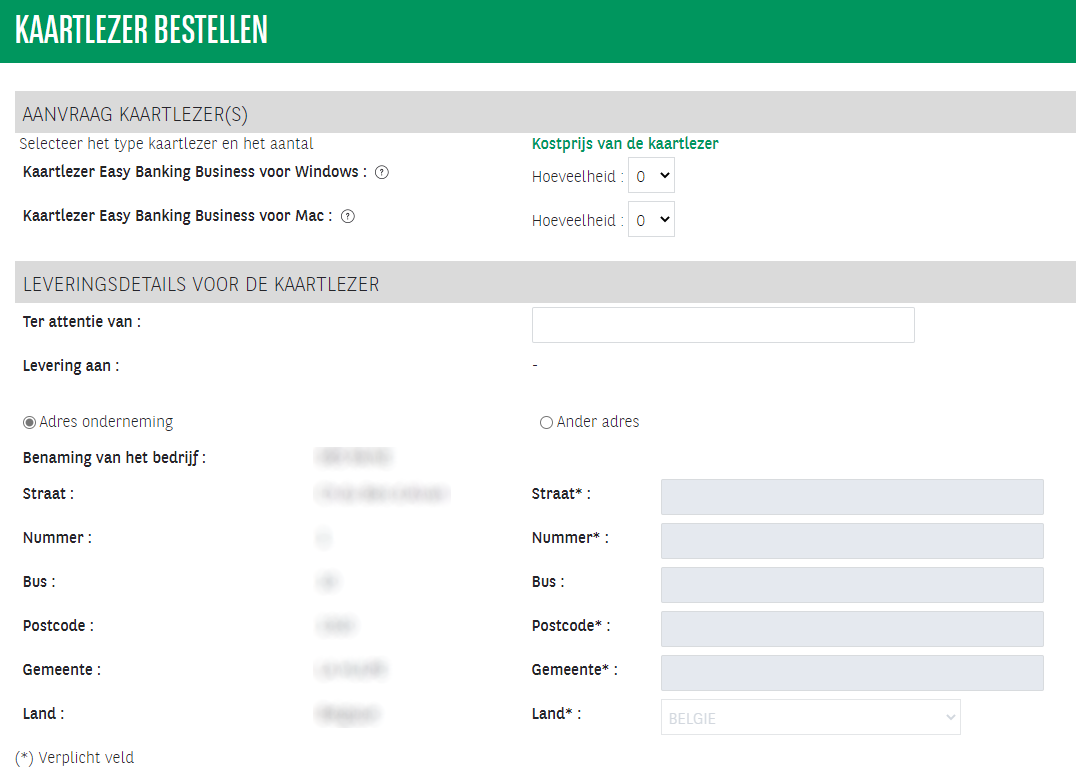The image size is (1076, 780).
Task: Click 'Kaartlezer Easy Banking Business voor Windows' label
Action: coord(190,172)
